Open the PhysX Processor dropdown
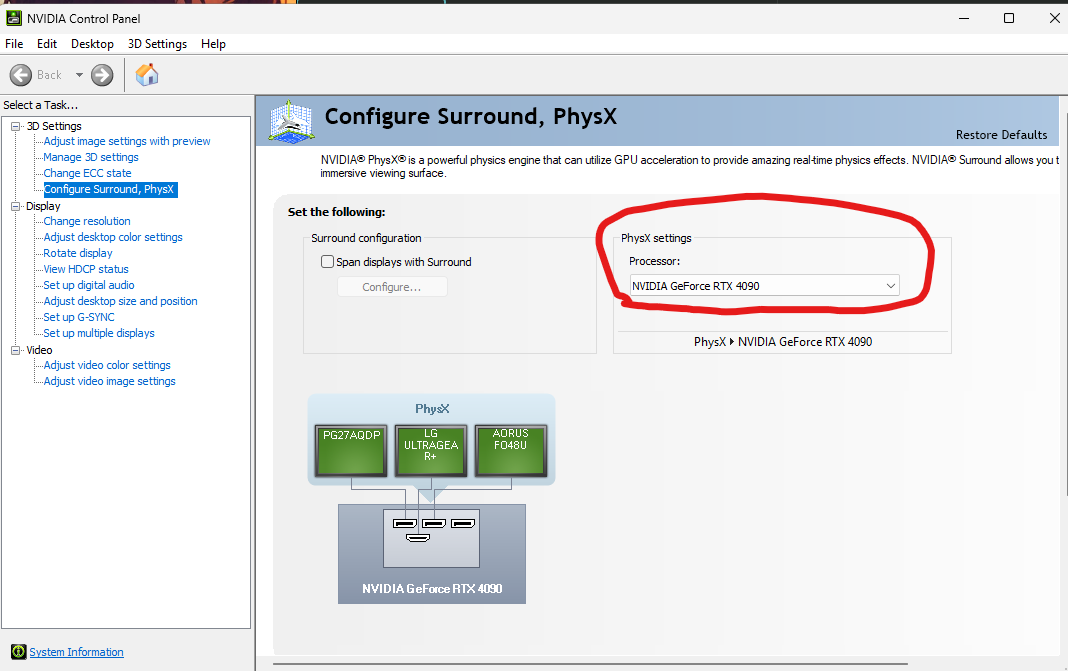1068x671 pixels. [764, 285]
